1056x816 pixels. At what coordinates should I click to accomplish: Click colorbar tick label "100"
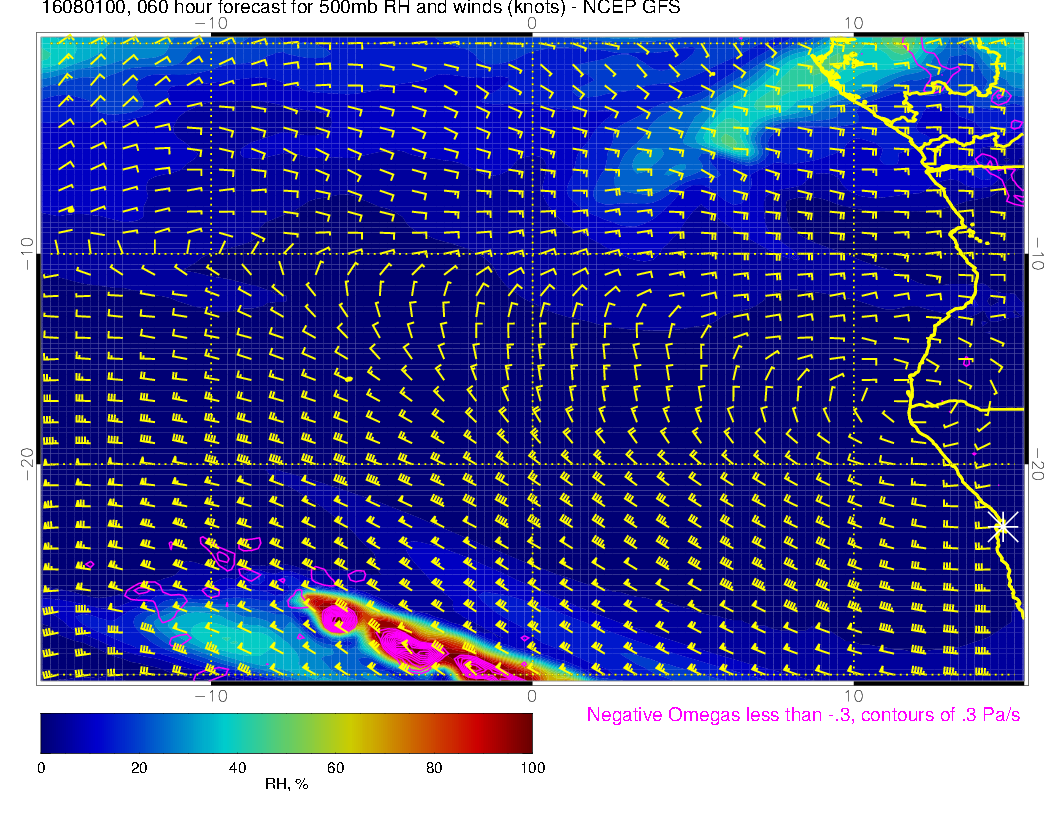point(533,768)
